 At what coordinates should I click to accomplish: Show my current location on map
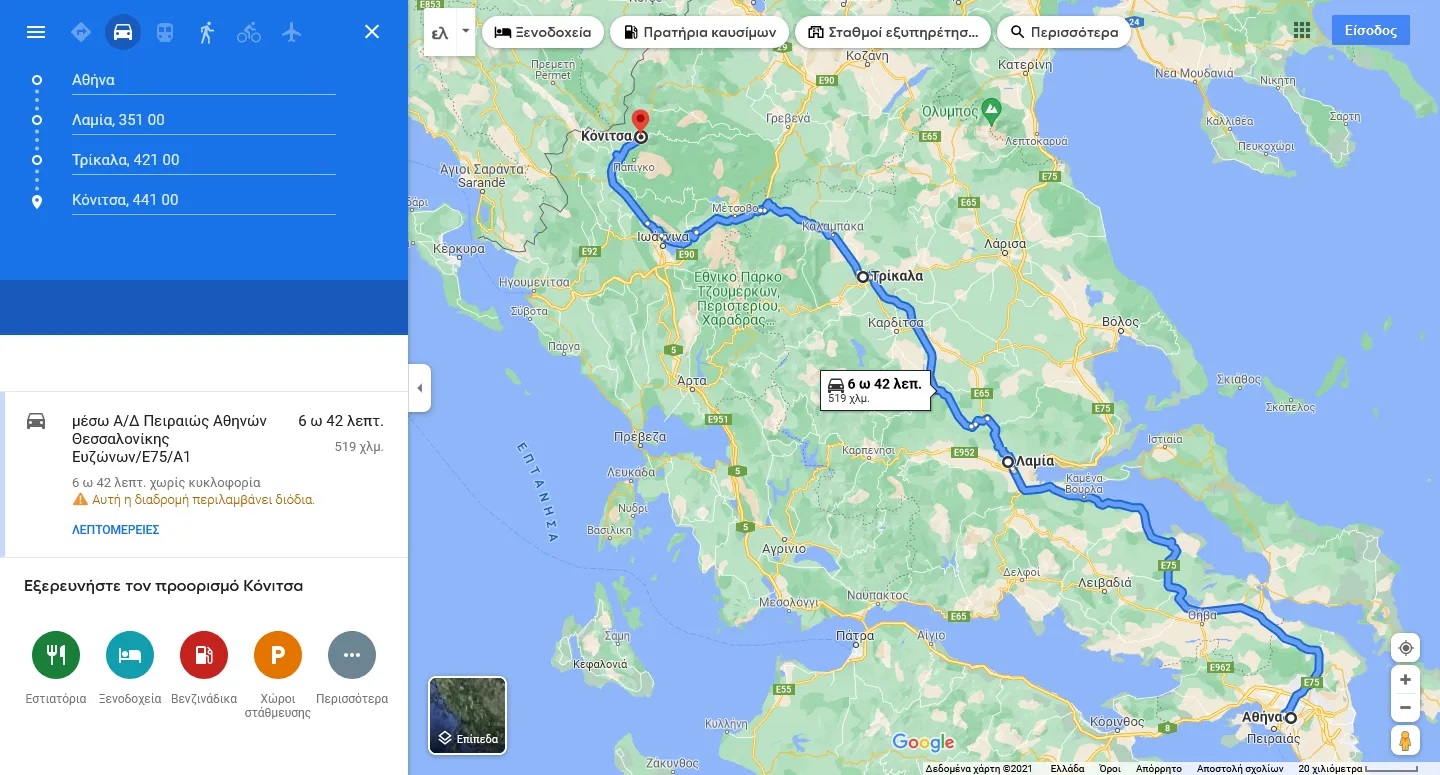coord(1405,648)
